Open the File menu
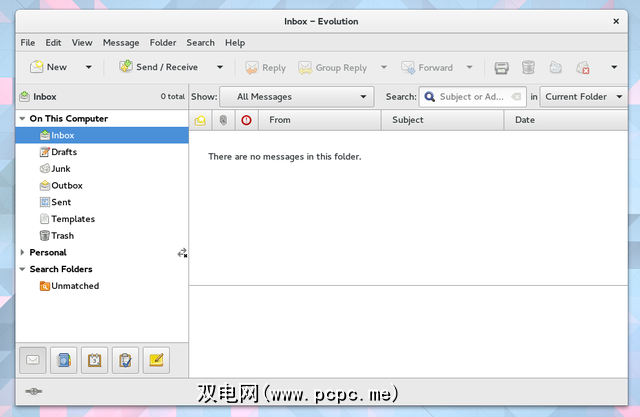640x417 pixels. tap(28, 42)
